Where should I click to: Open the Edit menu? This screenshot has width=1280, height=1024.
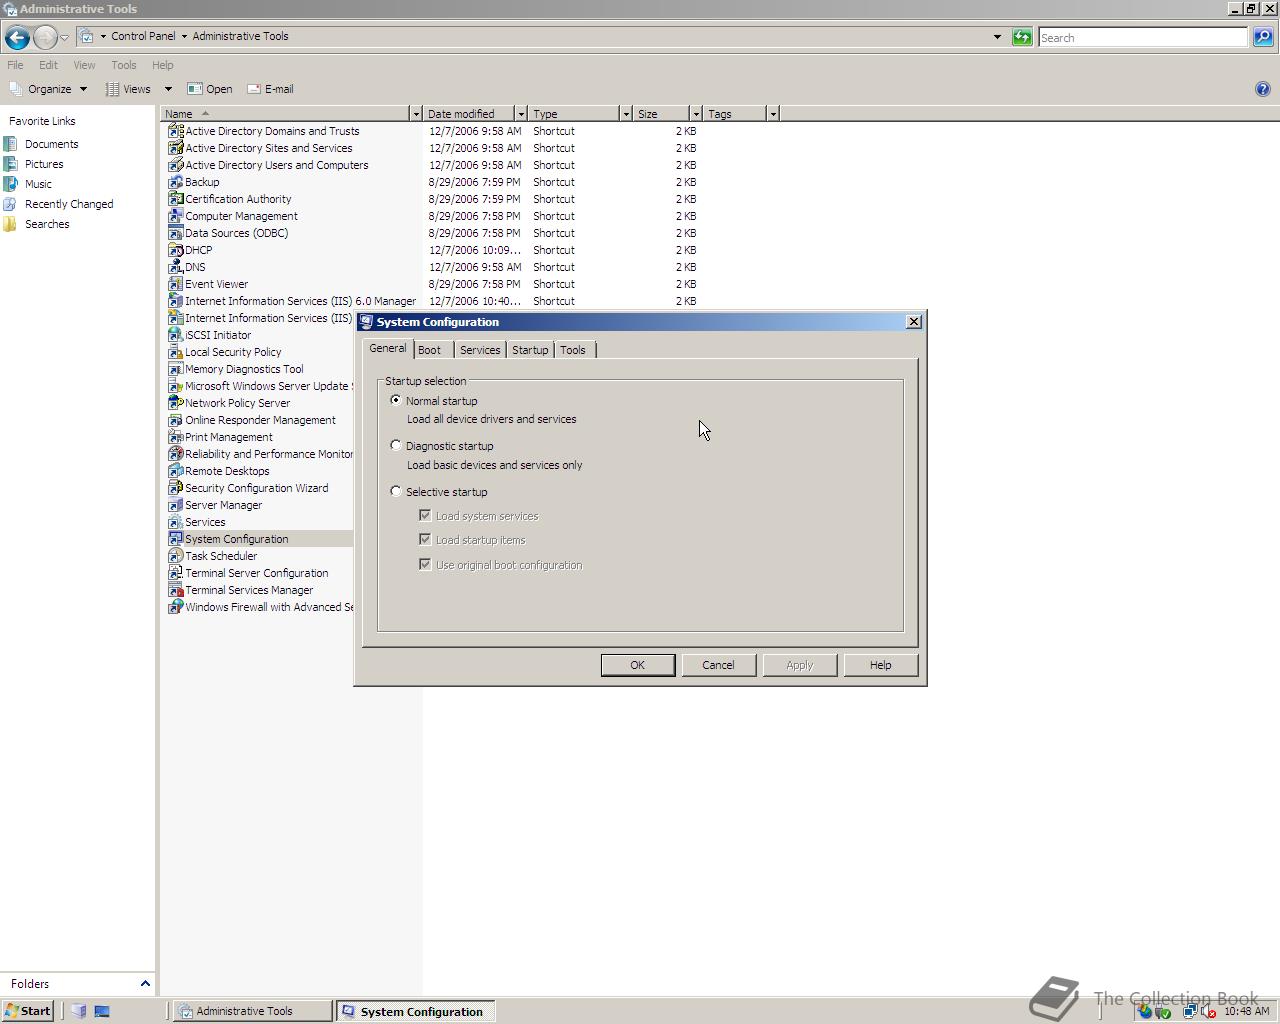tap(48, 65)
